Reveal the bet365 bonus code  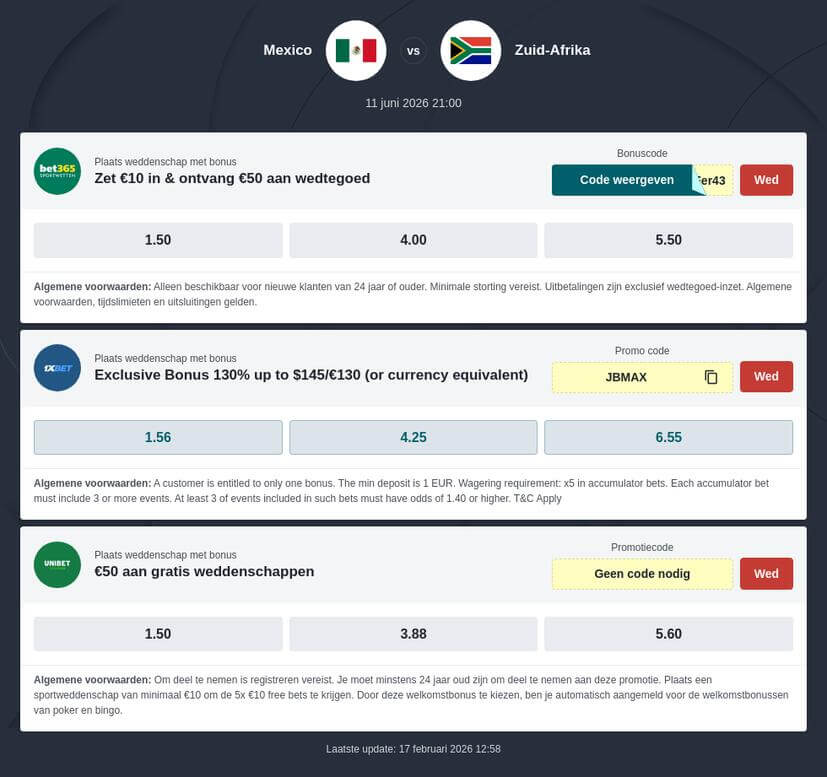pyautogui.click(x=627, y=180)
